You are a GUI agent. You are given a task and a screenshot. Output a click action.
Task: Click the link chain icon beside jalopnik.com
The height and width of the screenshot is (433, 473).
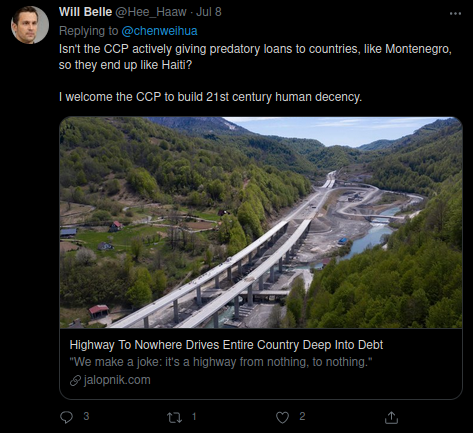pyautogui.click(x=75, y=380)
